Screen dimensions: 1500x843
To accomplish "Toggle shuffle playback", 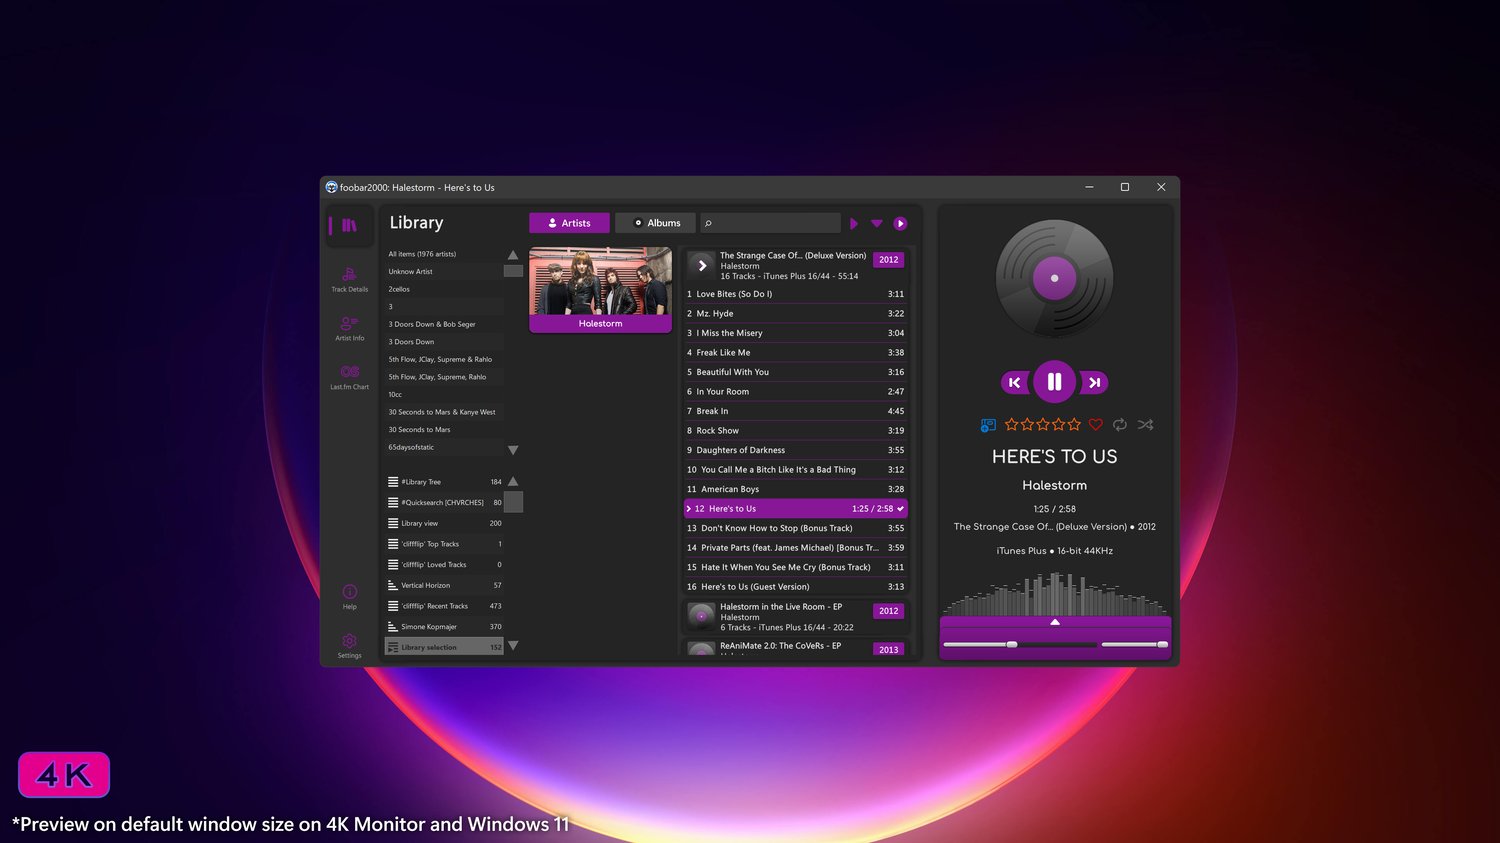I will click(1145, 425).
